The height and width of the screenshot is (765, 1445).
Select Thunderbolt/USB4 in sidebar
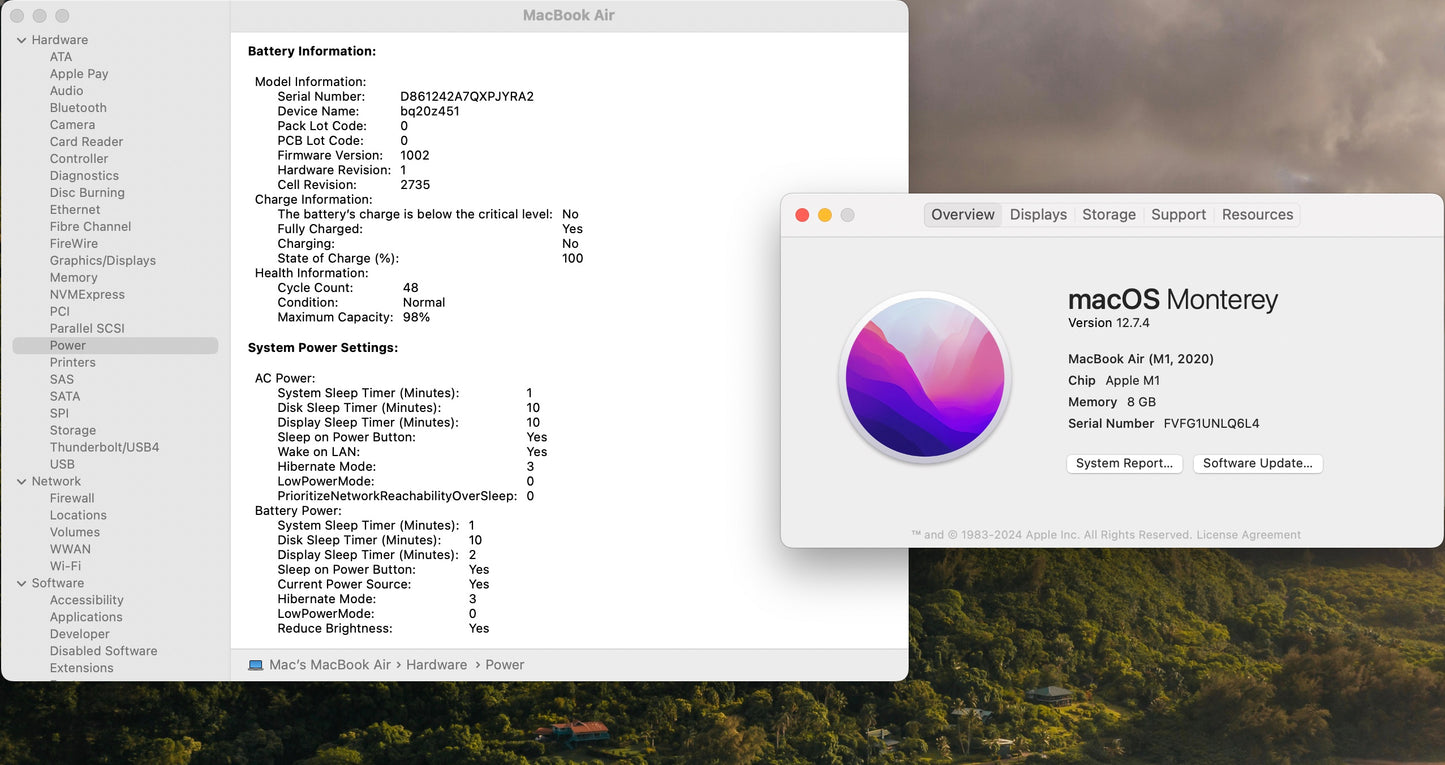pos(104,448)
